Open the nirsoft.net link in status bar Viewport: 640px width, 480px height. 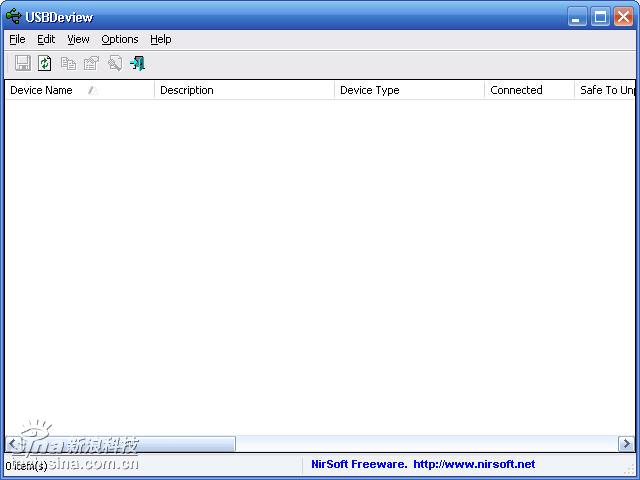(474, 464)
